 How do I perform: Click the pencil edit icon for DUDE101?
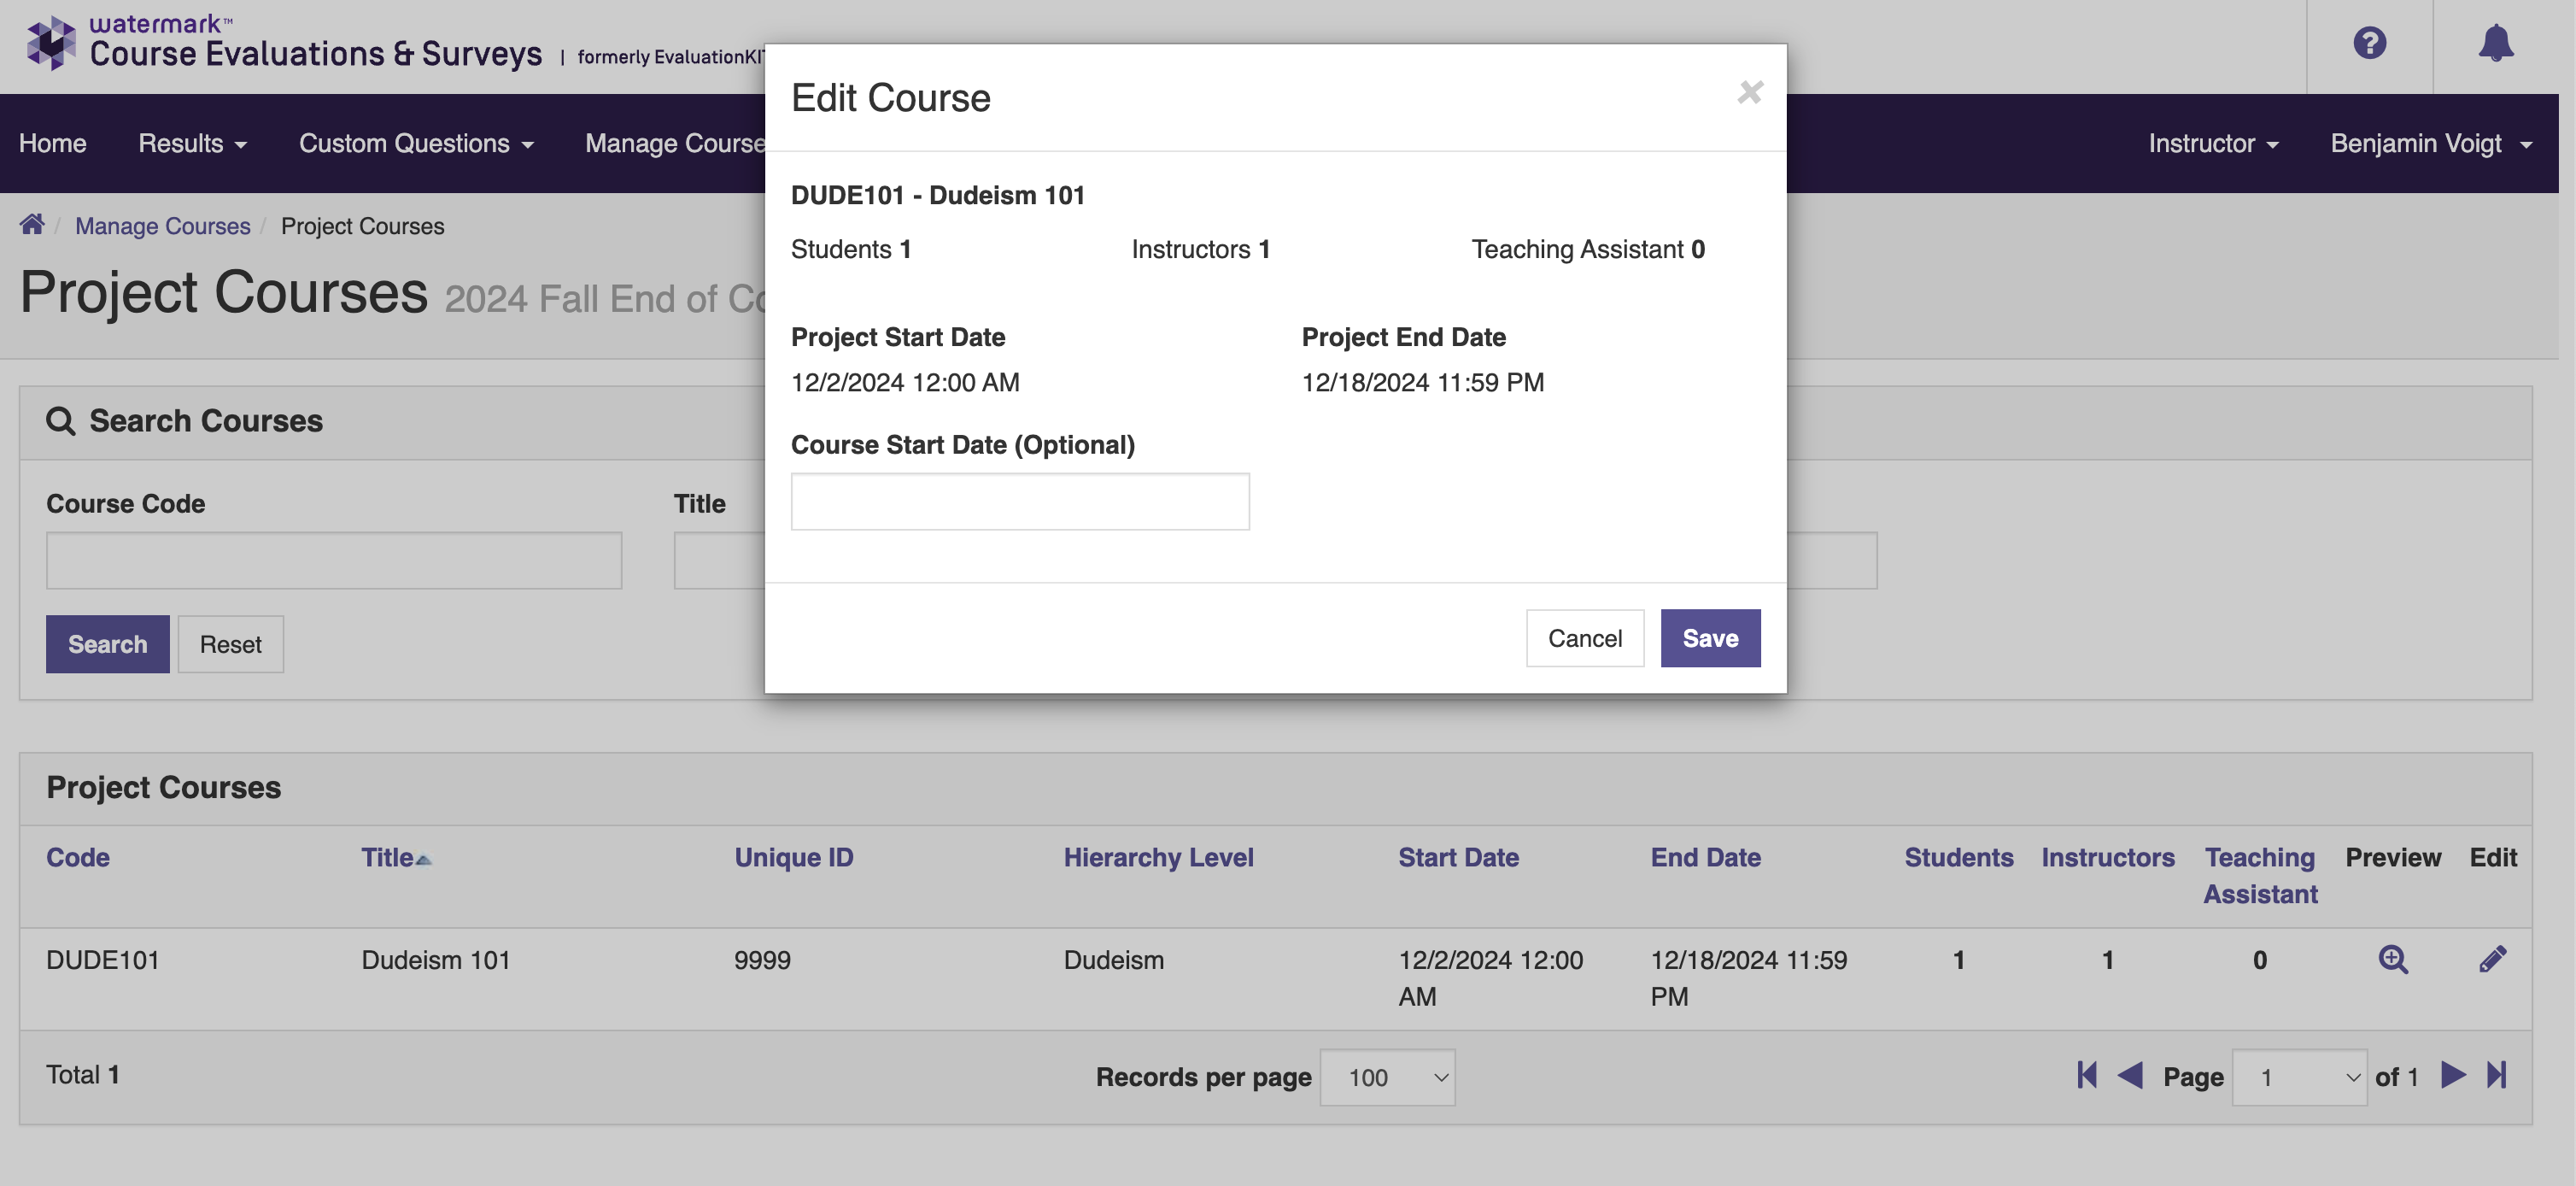2492,959
